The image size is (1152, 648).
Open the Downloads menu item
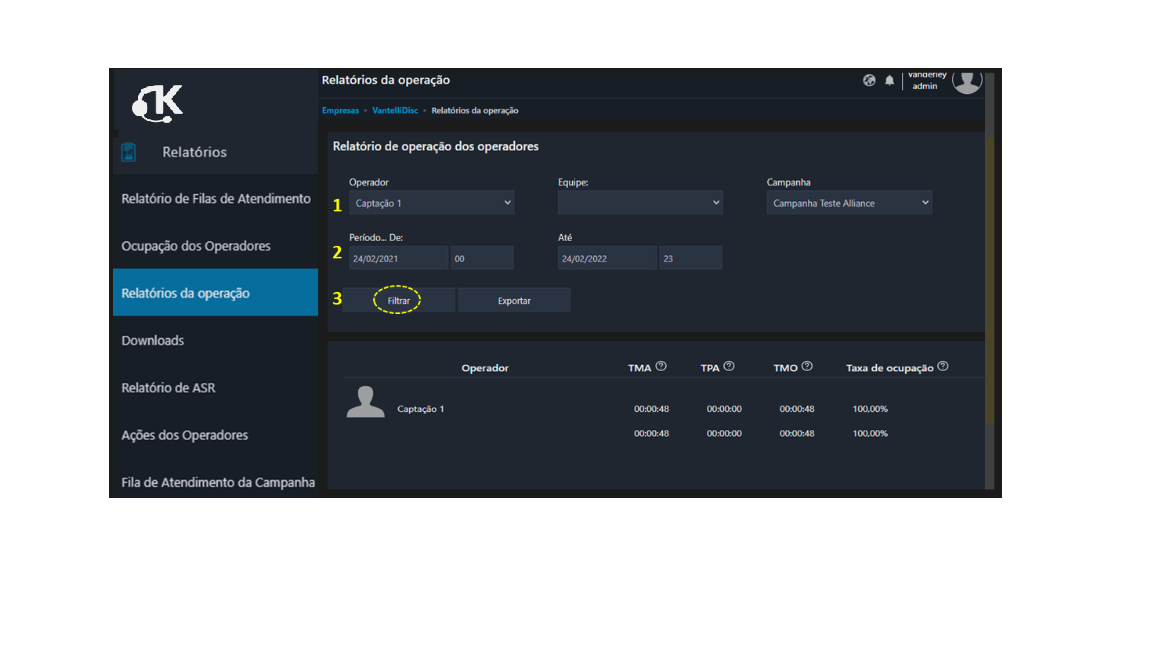pos(215,340)
